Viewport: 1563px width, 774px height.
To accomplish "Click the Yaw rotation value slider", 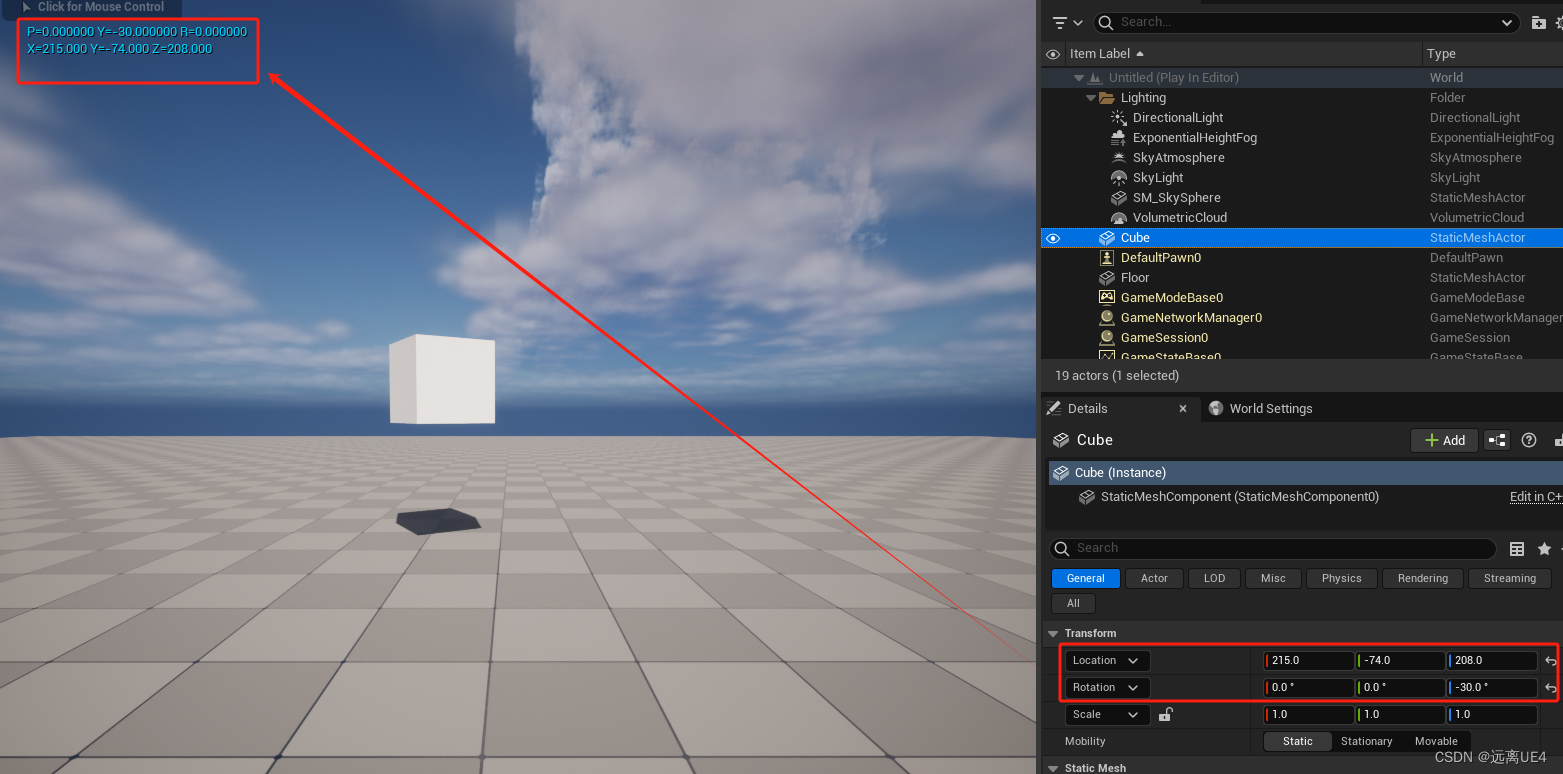I will [1492, 687].
